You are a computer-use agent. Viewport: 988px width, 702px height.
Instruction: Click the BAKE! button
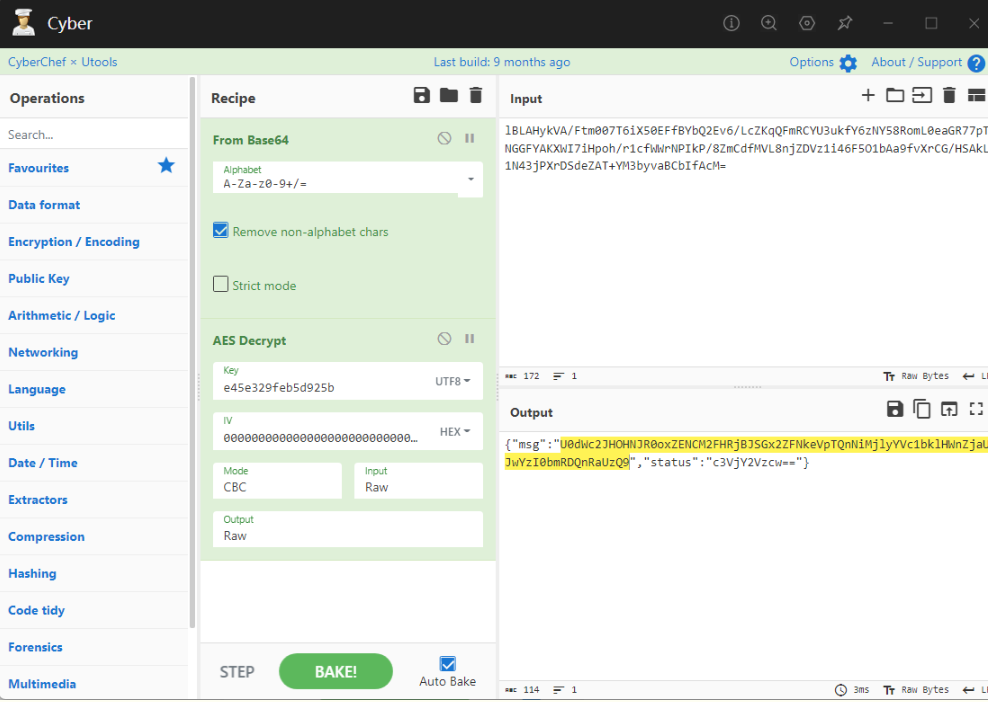[x=335, y=672]
